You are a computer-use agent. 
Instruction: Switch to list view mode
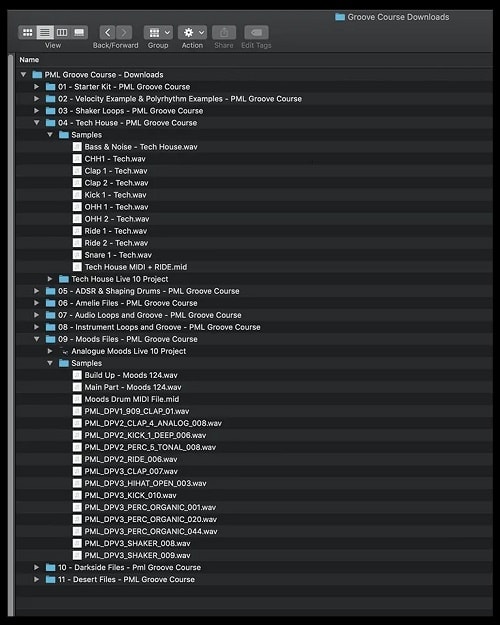pos(45,32)
